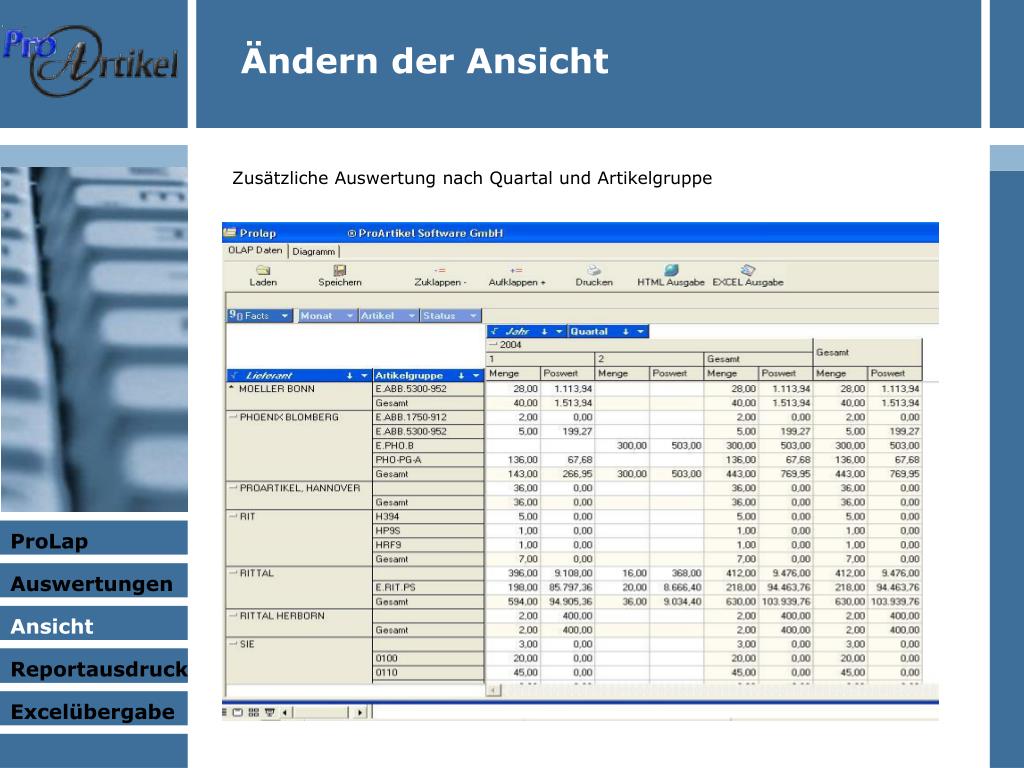Click the slide photo of stacked folders
This screenshot has width=1024, height=768.
[x=94, y=339]
